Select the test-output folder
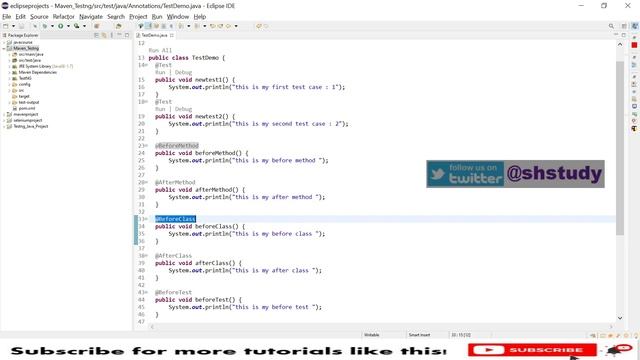The image size is (640, 360). tap(29, 102)
